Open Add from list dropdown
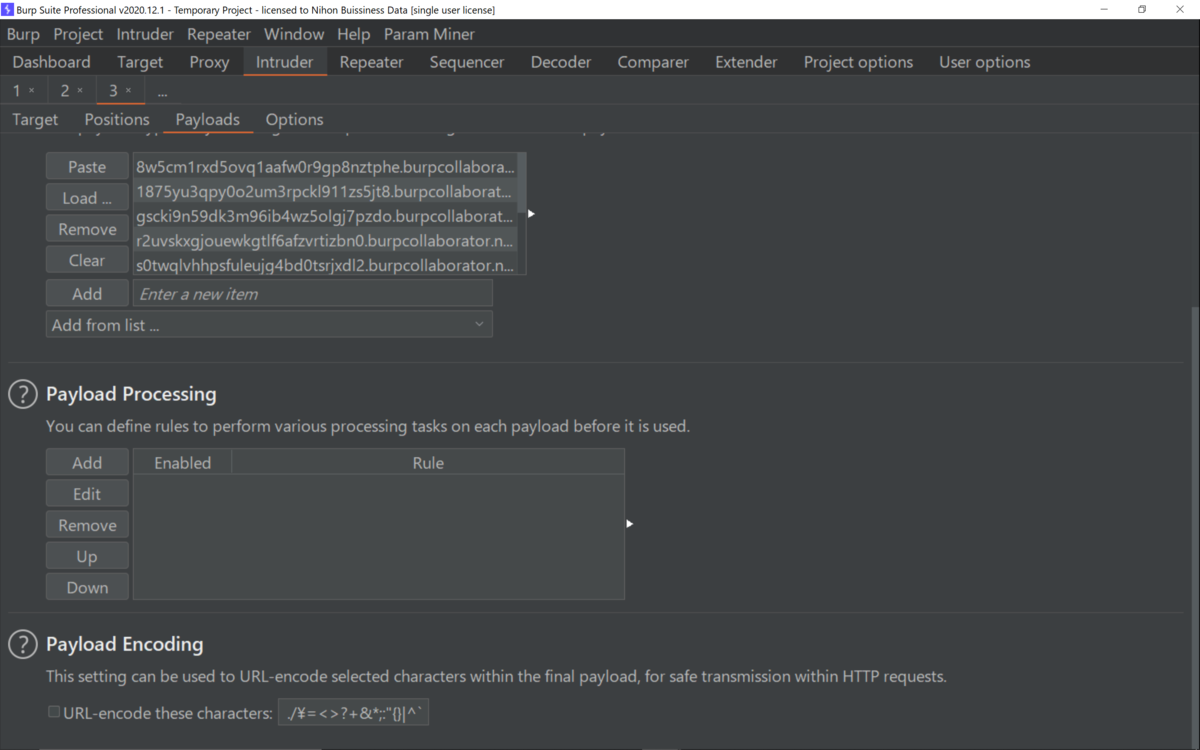Viewport: 1200px width, 750px height. [x=269, y=324]
